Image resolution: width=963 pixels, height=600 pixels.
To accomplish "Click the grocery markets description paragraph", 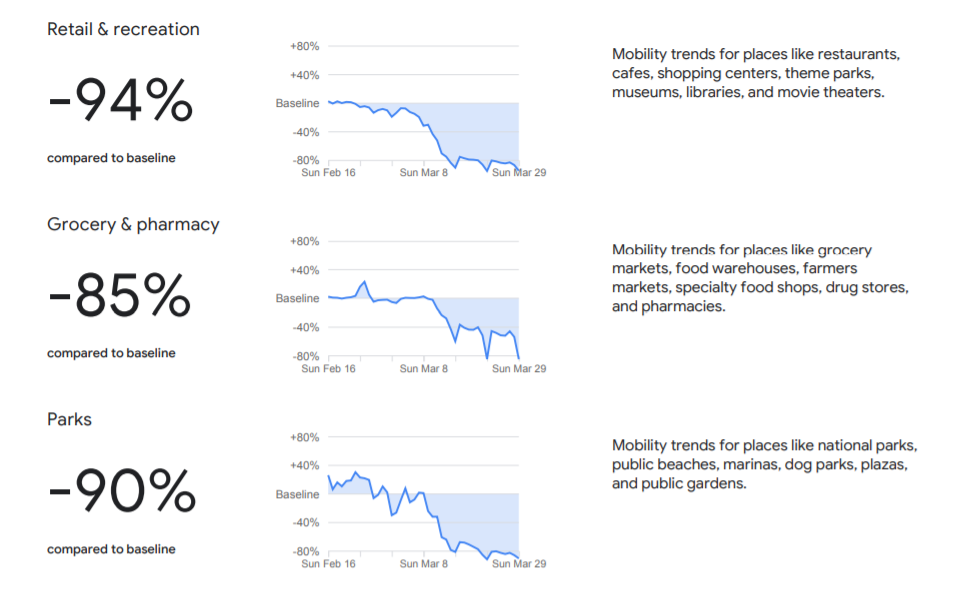I will tap(760, 278).
